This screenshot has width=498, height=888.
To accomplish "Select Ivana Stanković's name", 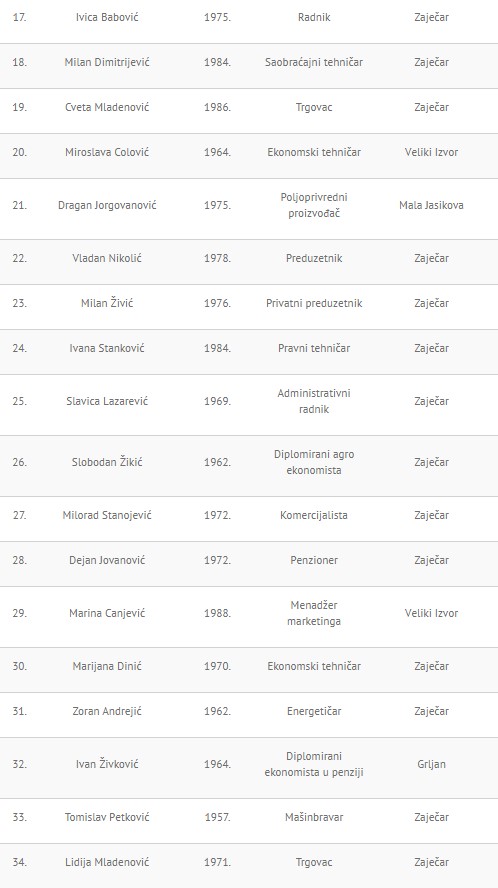I will pos(107,348).
